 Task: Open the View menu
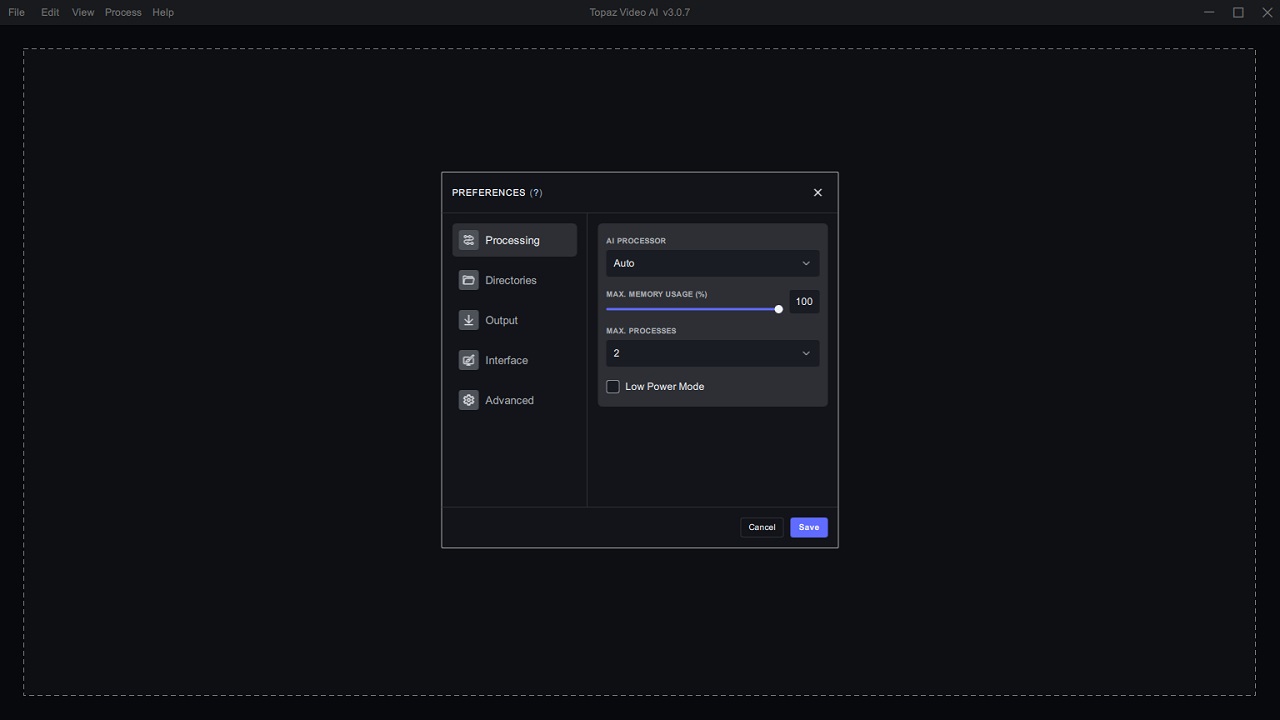(x=83, y=12)
